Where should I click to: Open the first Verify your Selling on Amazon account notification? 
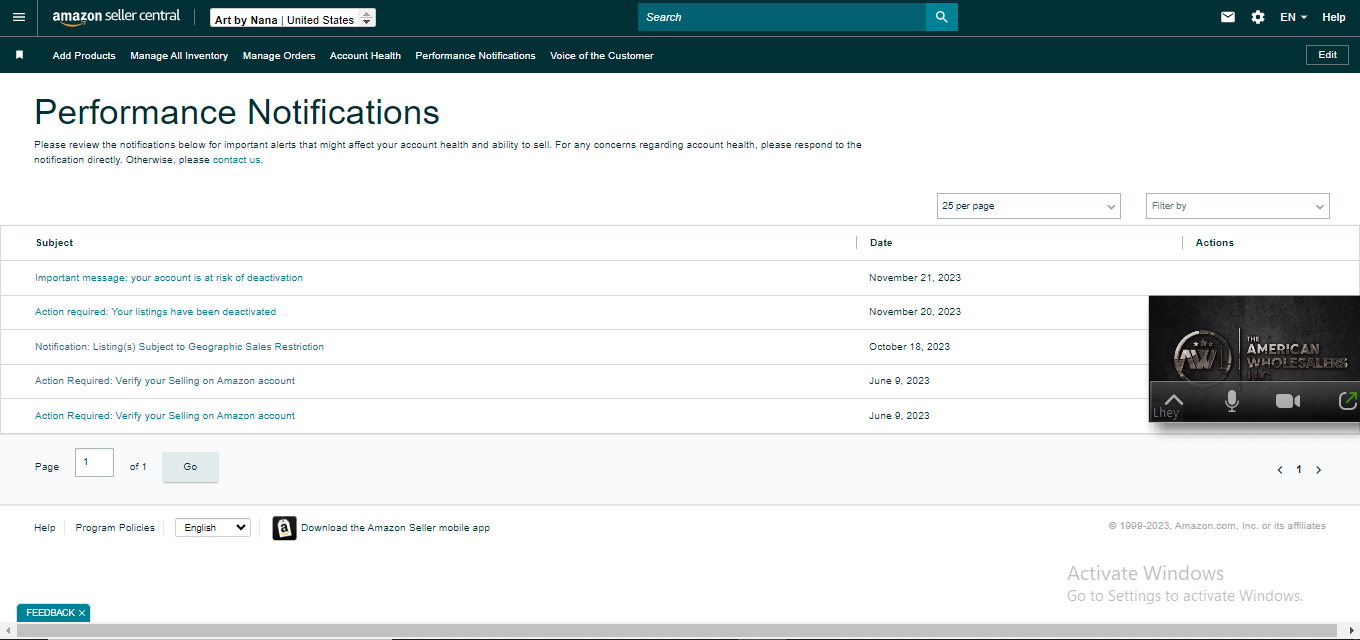point(165,381)
